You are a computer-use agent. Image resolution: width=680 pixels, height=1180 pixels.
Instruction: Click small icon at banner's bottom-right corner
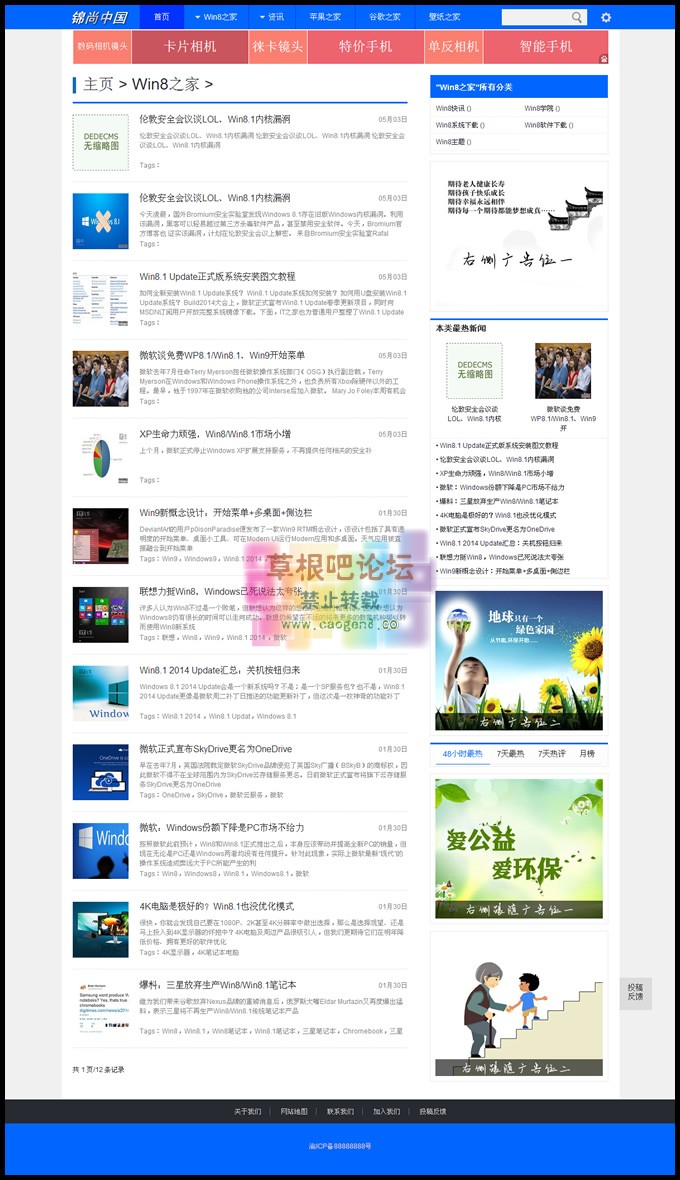[x=603, y=58]
